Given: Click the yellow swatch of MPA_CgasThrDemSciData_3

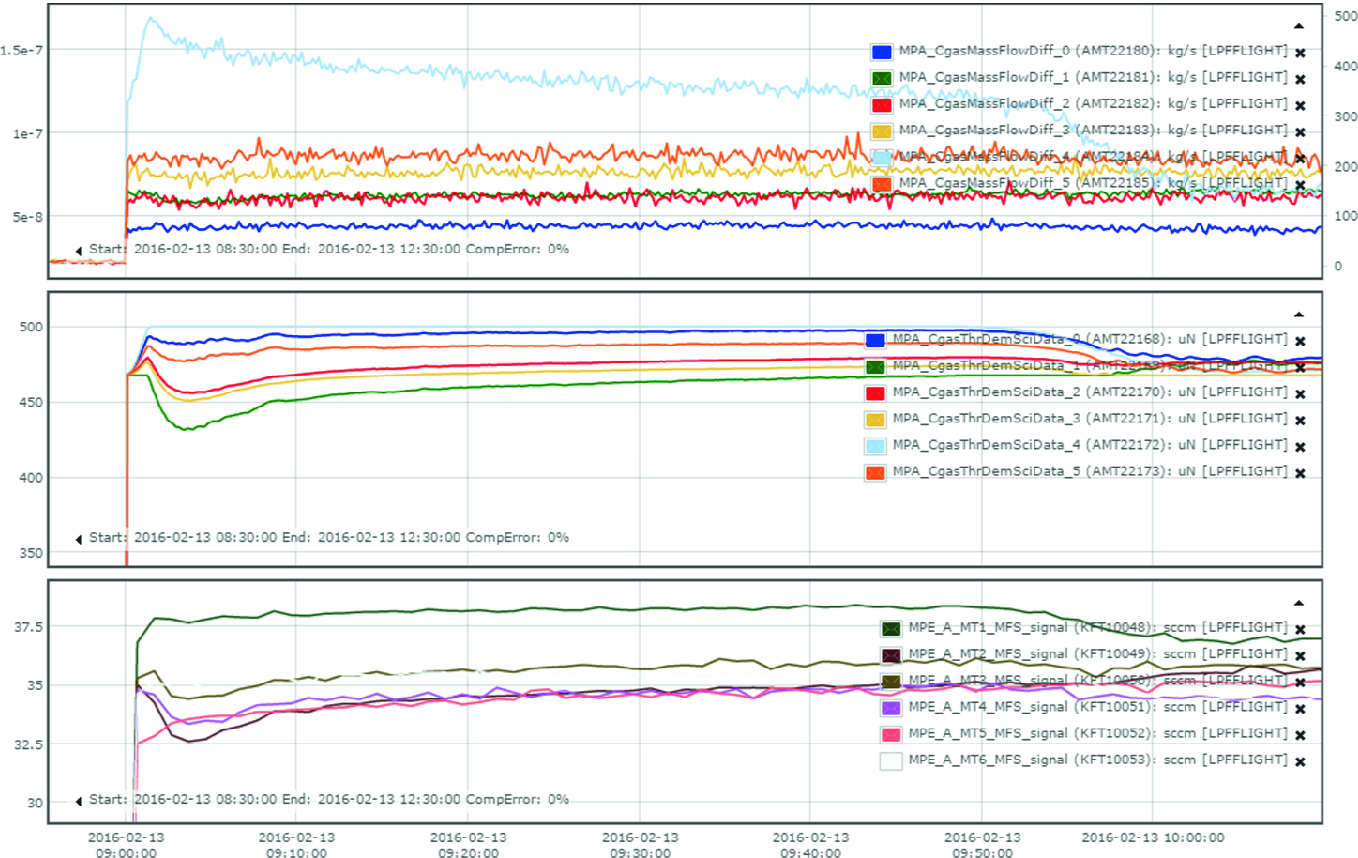Looking at the screenshot, I should click(875, 419).
